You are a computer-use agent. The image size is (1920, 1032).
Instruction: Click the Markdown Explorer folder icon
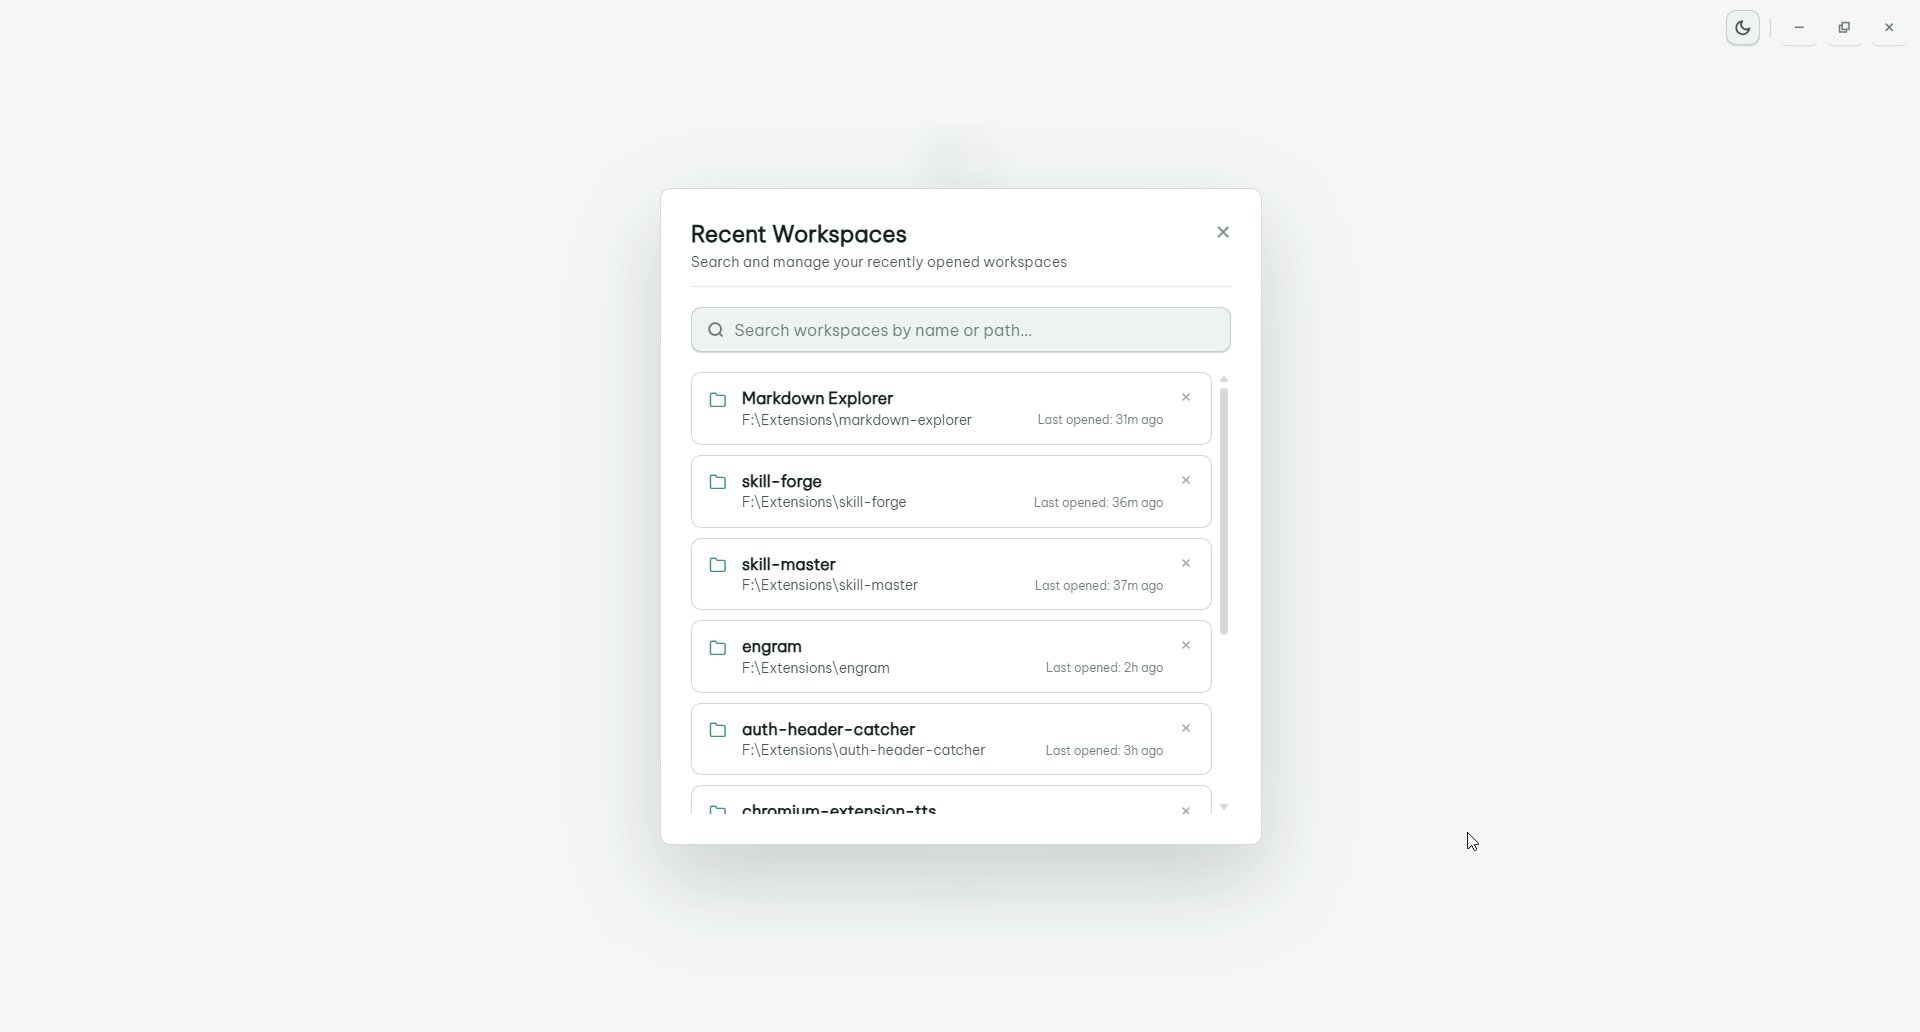click(x=718, y=400)
